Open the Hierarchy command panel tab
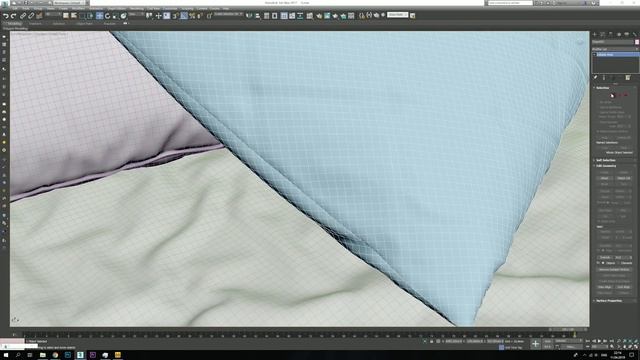Image resolution: width=640 pixels, height=360 pixels. pyautogui.click(x=611, y=34)
